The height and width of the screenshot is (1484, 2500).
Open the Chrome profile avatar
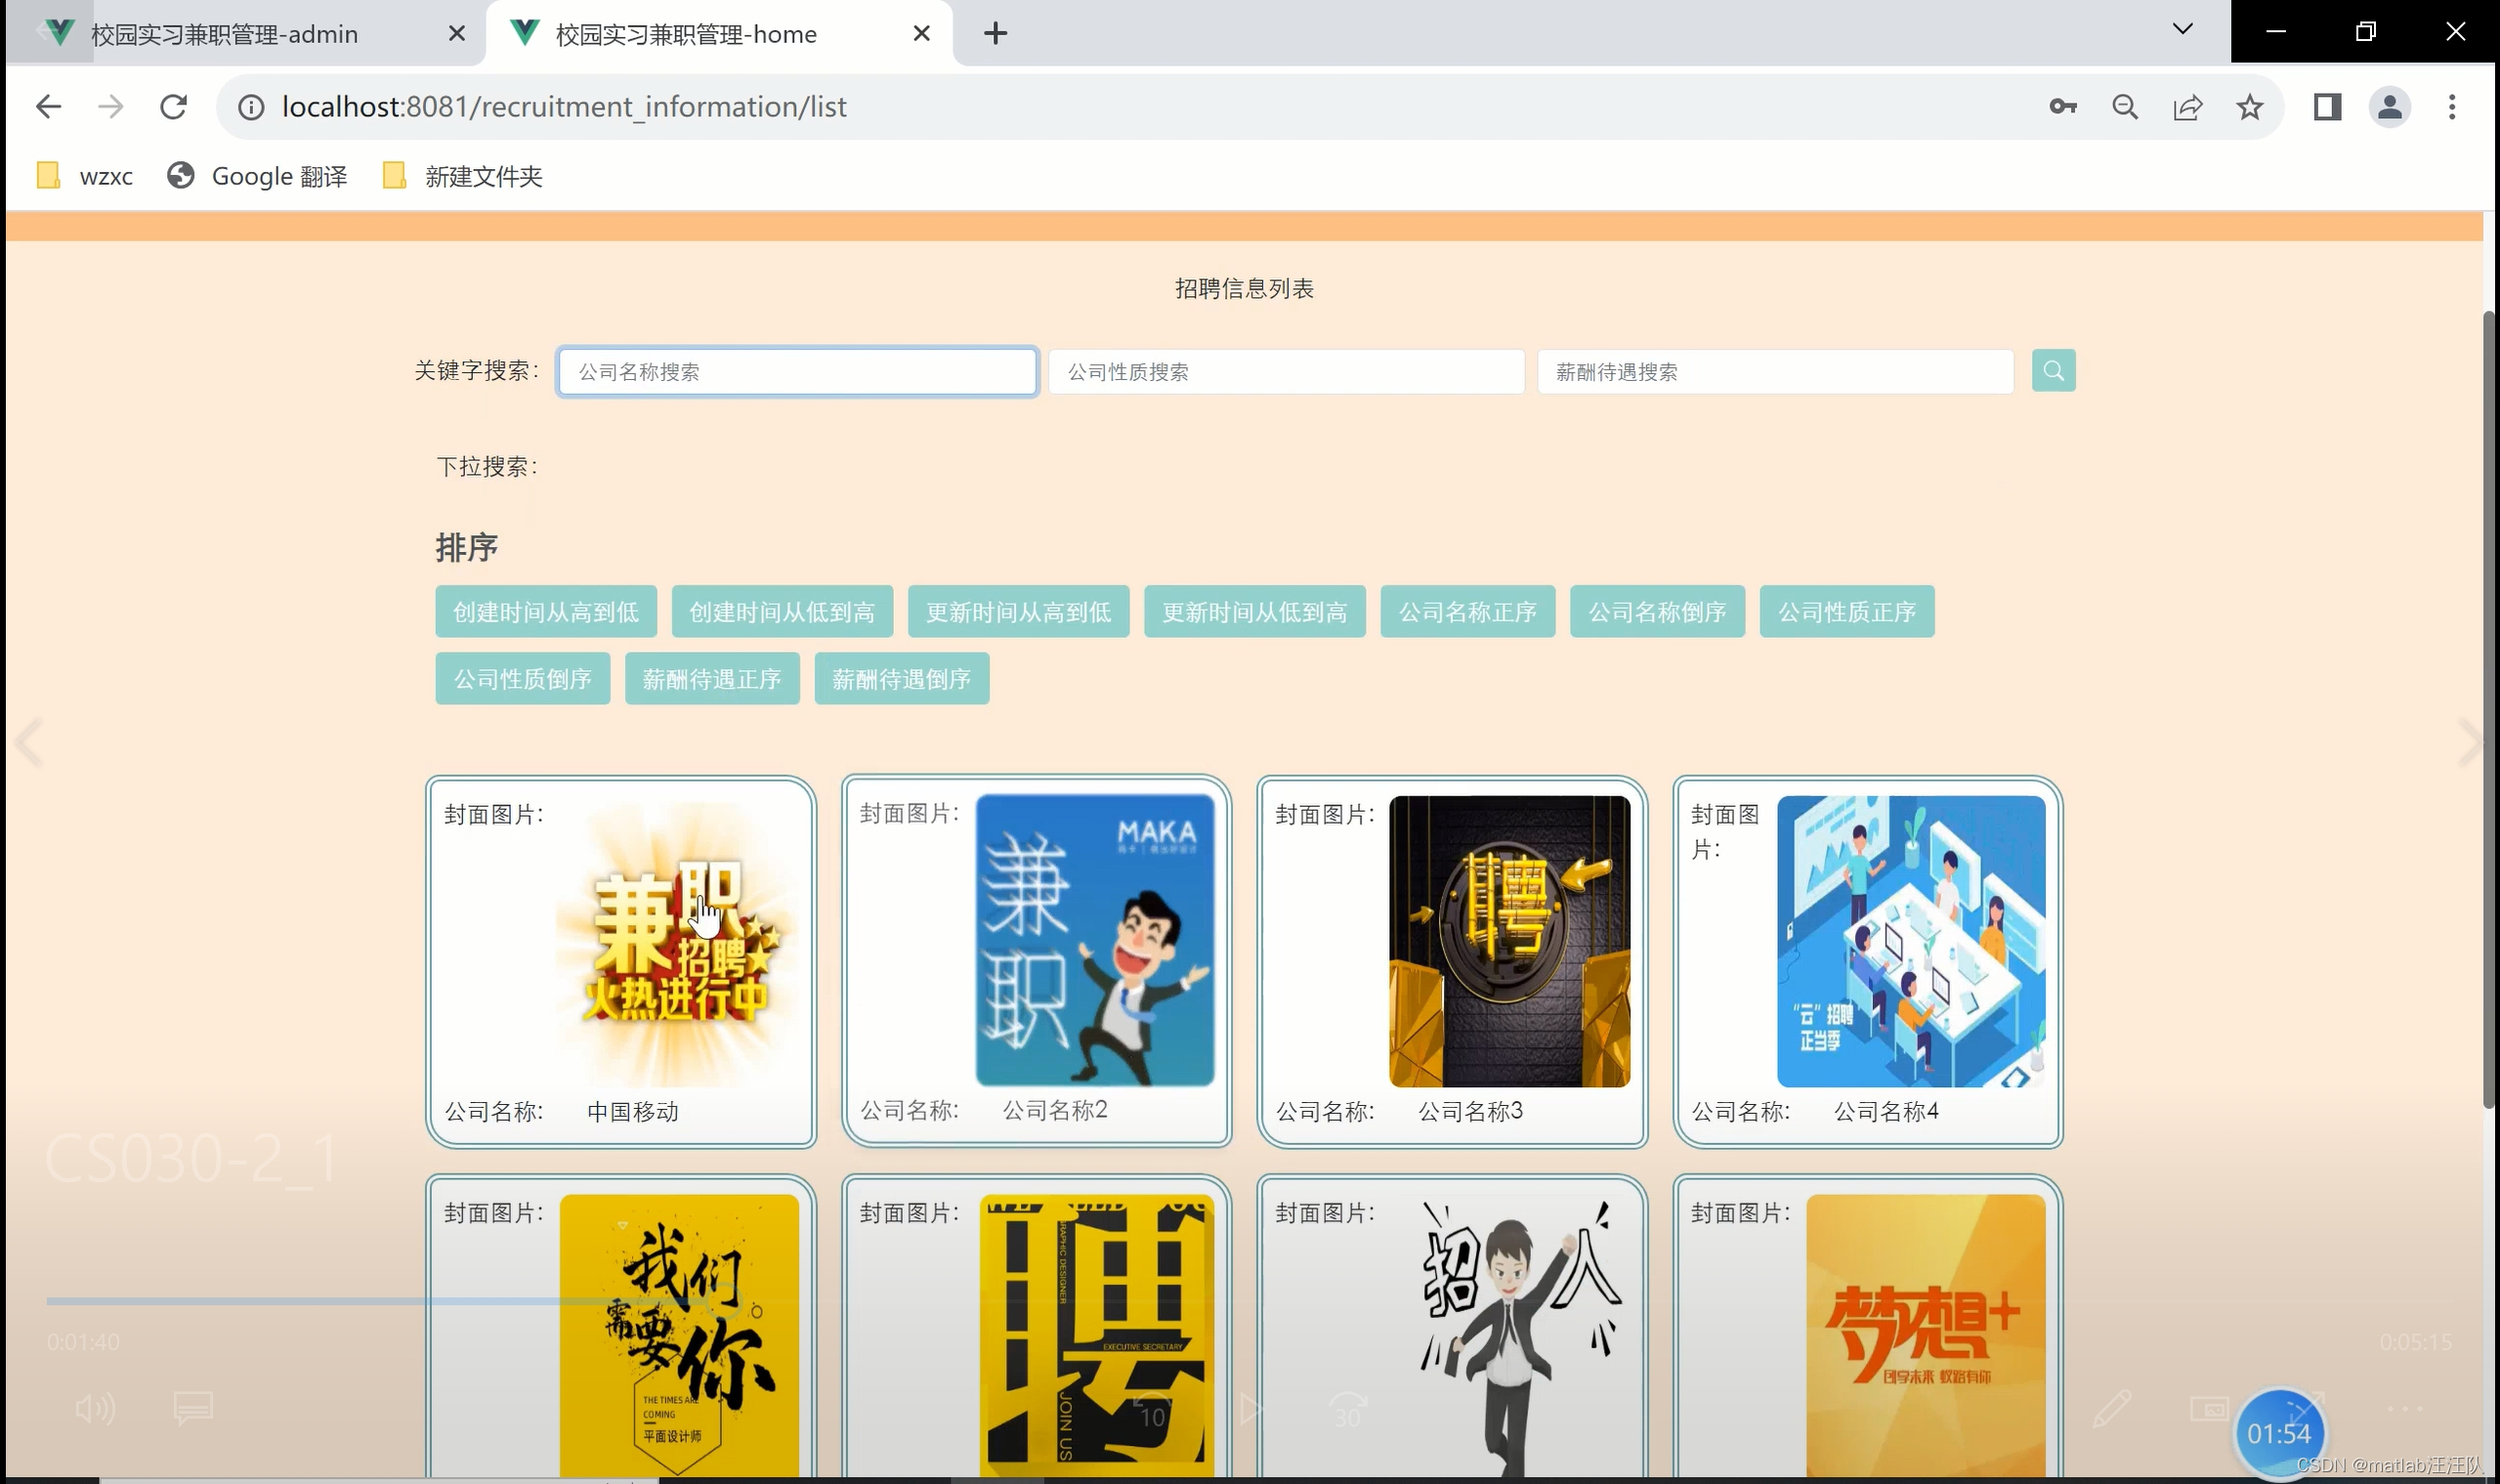[x=2389, y=107]
